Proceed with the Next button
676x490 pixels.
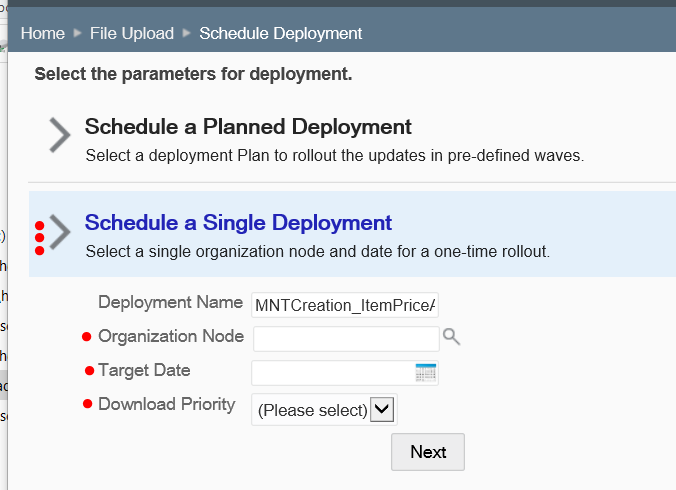(x=428, y=452)
